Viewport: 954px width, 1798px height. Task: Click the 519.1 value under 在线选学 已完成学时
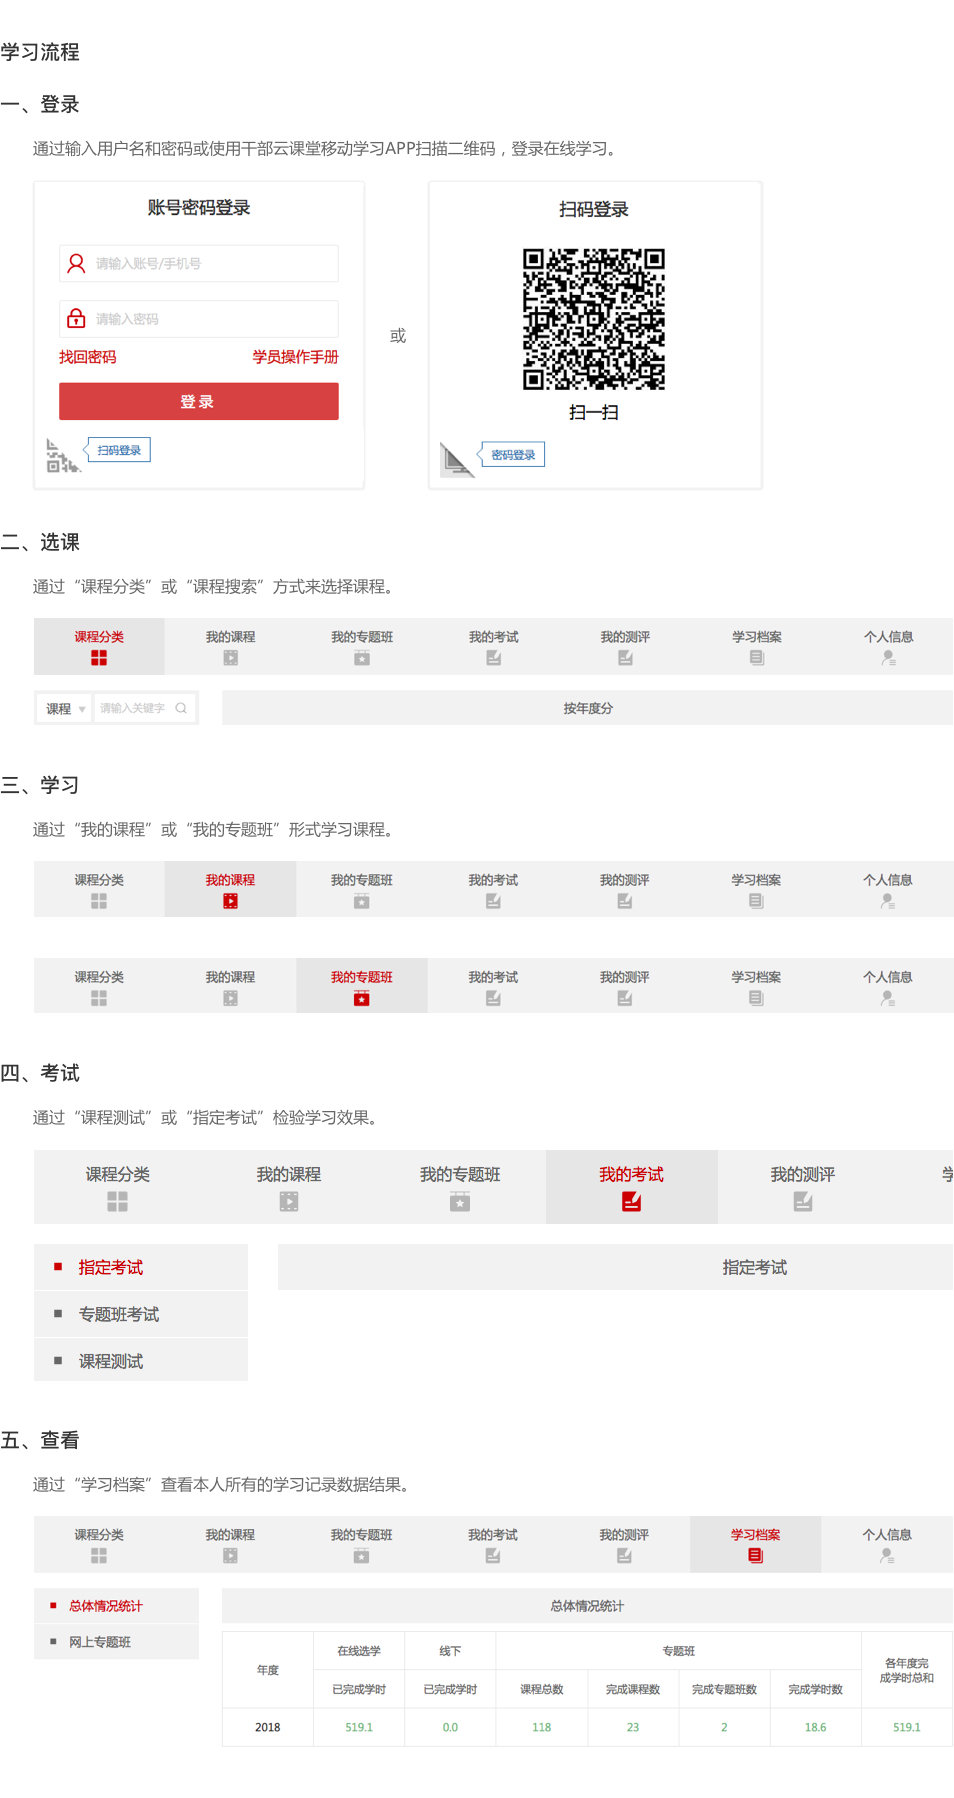(359, 1727)
